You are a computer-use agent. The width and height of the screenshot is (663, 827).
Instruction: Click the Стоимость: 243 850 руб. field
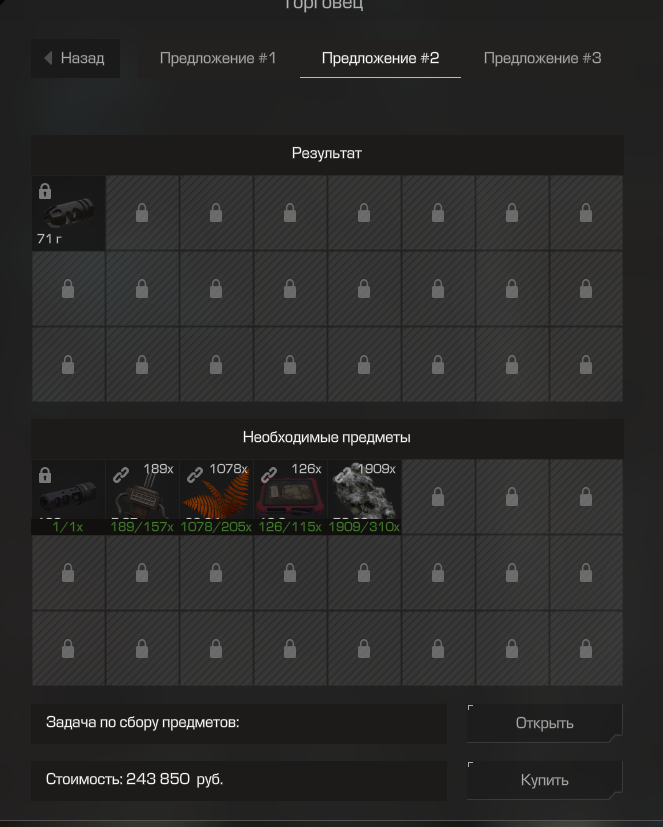239,780
